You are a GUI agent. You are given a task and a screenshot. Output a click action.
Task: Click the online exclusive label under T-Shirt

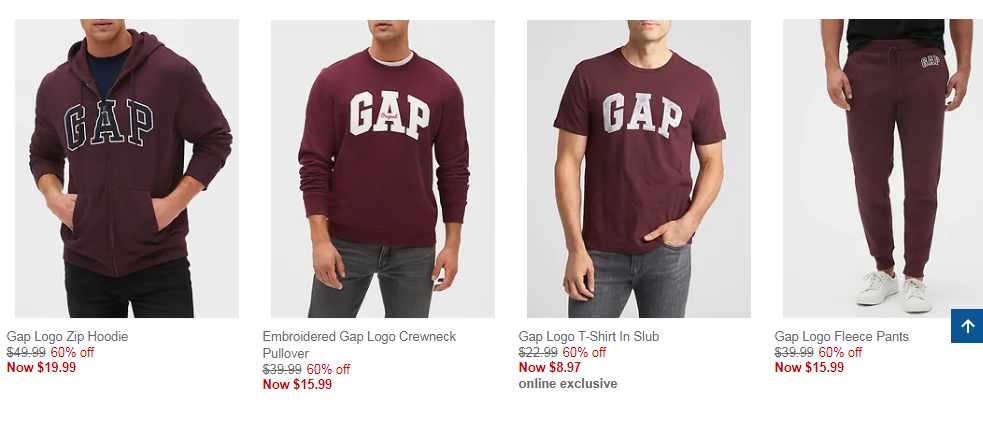pos(568,383)
